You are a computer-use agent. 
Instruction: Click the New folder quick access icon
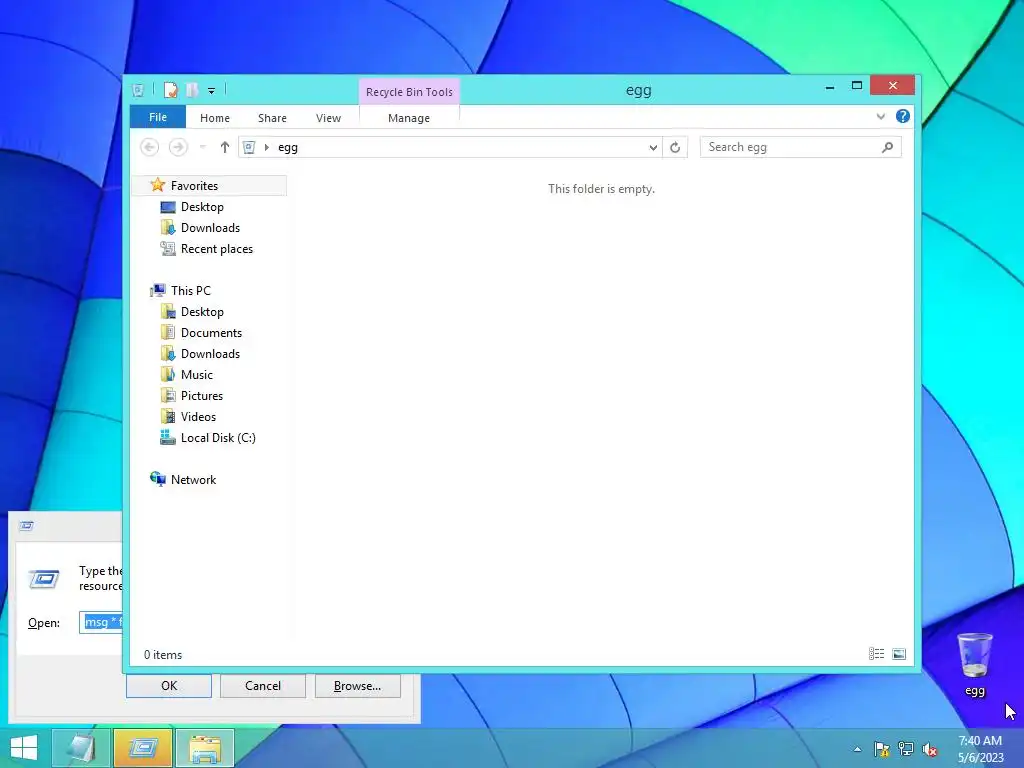[x=191, y=90]
